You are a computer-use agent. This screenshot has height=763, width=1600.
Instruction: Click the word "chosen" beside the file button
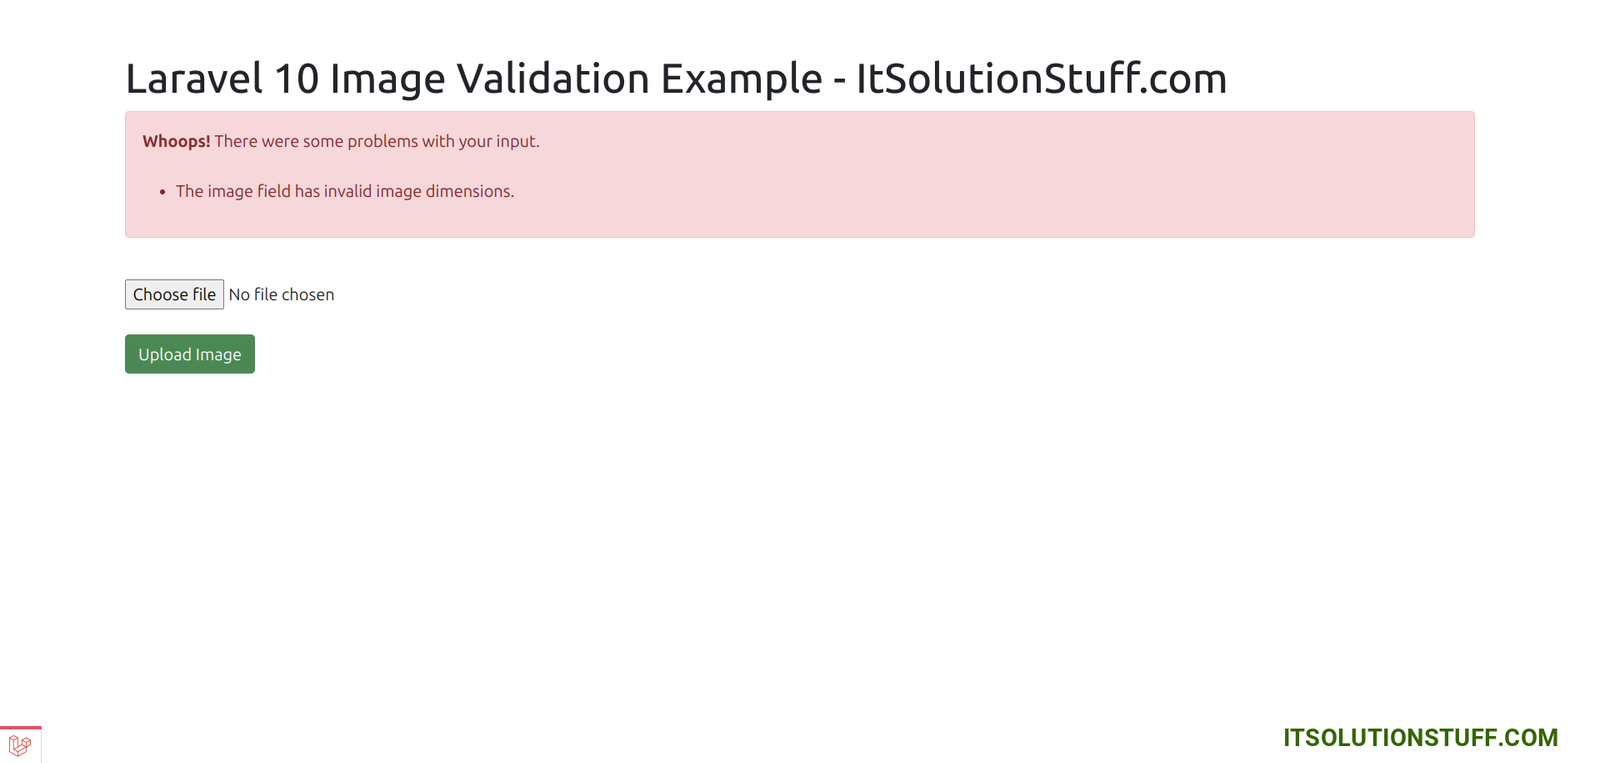(308, 295)
